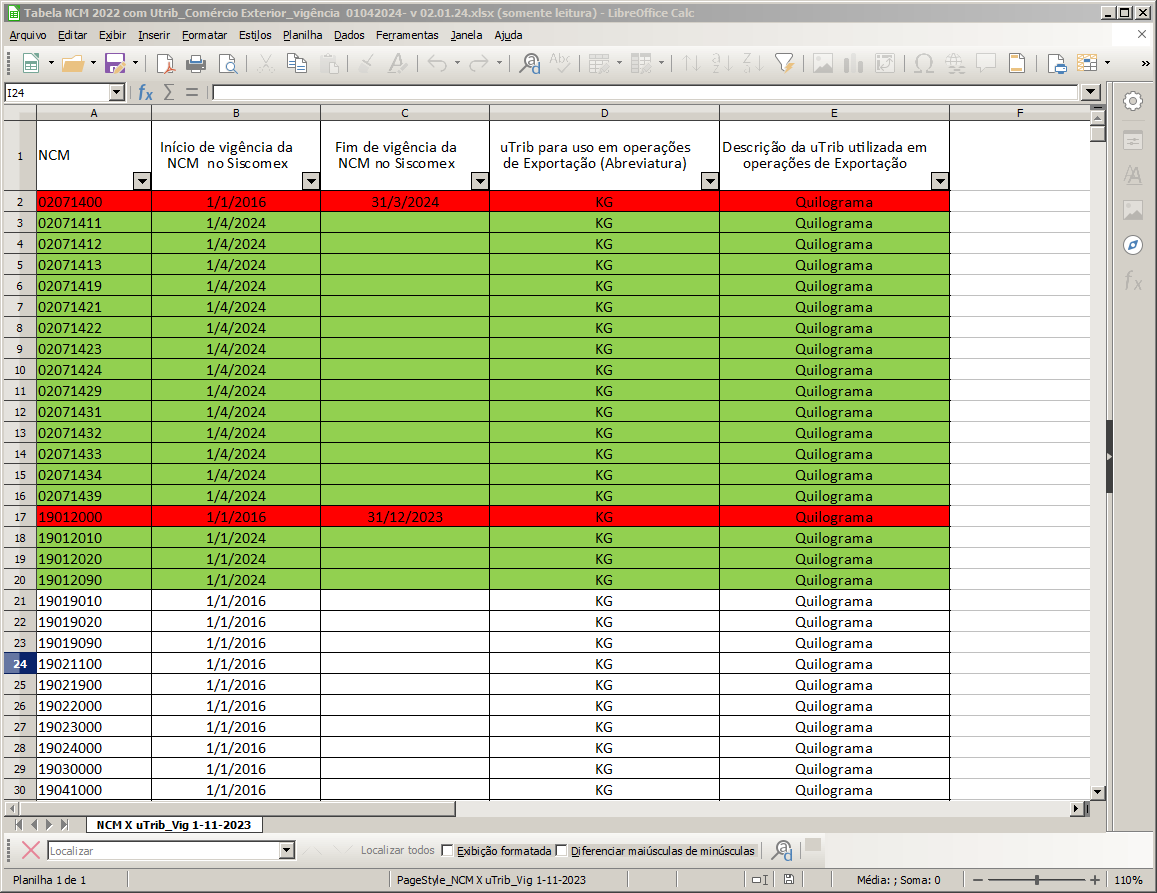Click the AutoFilter funnel icon
The height and width of the screenshot is (893, 1157).
click(x=784, y=63)
